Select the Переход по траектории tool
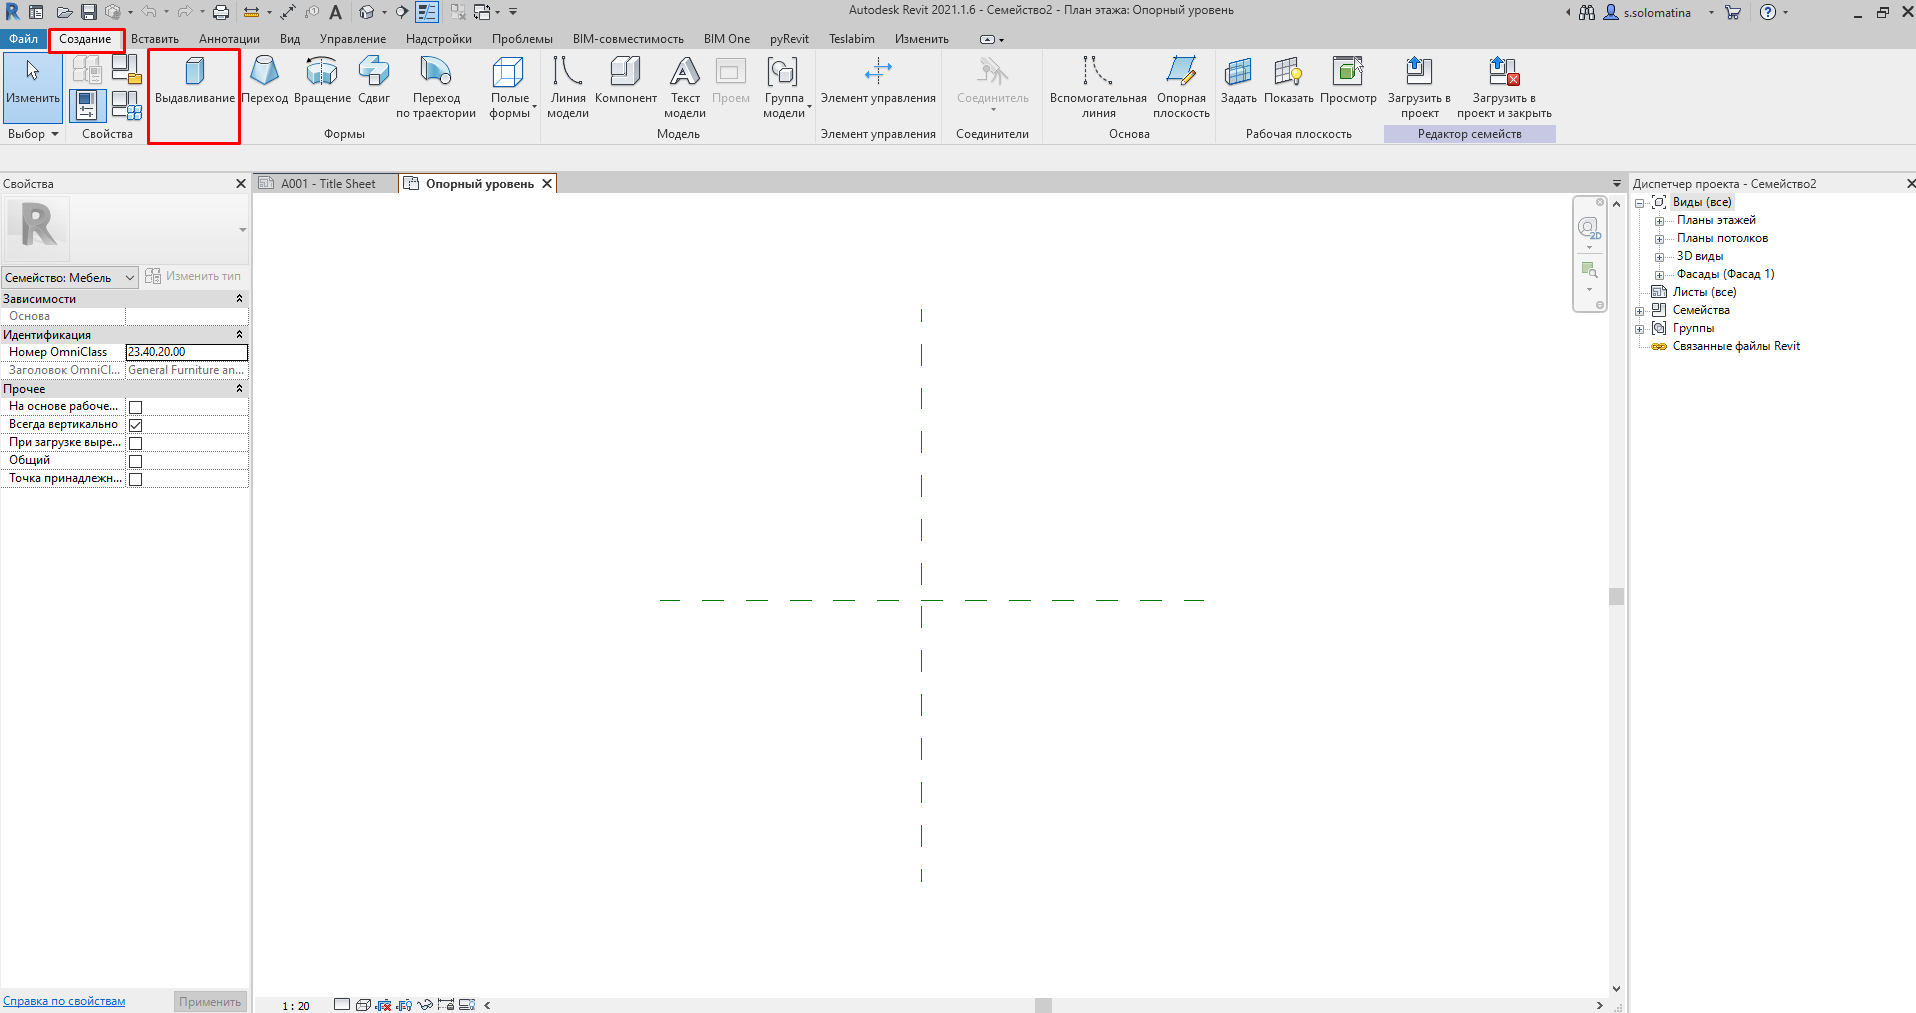 (436, 88)
